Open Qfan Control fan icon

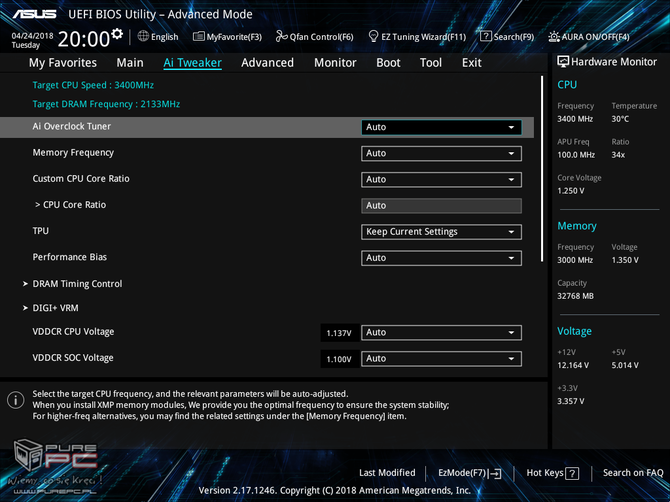tap(281, 36)
